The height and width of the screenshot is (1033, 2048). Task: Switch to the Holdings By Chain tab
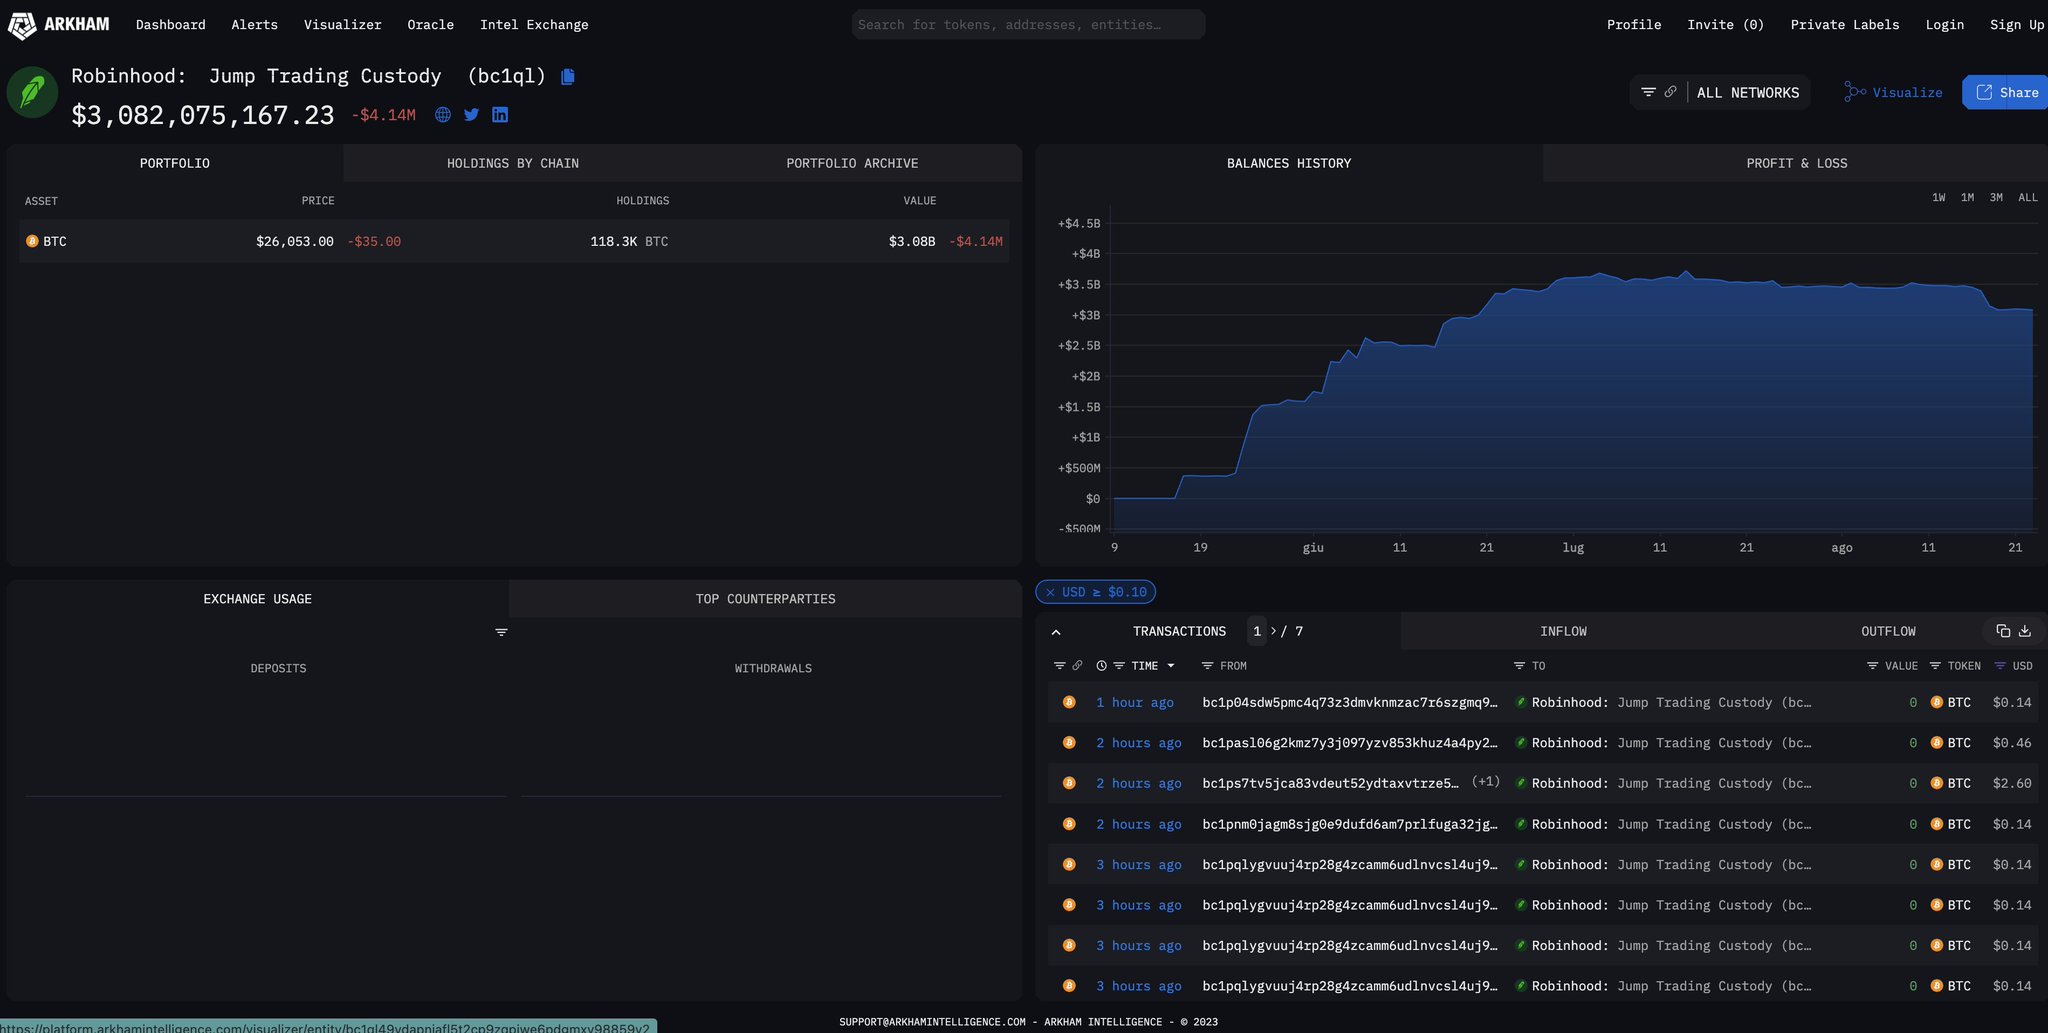512,163
